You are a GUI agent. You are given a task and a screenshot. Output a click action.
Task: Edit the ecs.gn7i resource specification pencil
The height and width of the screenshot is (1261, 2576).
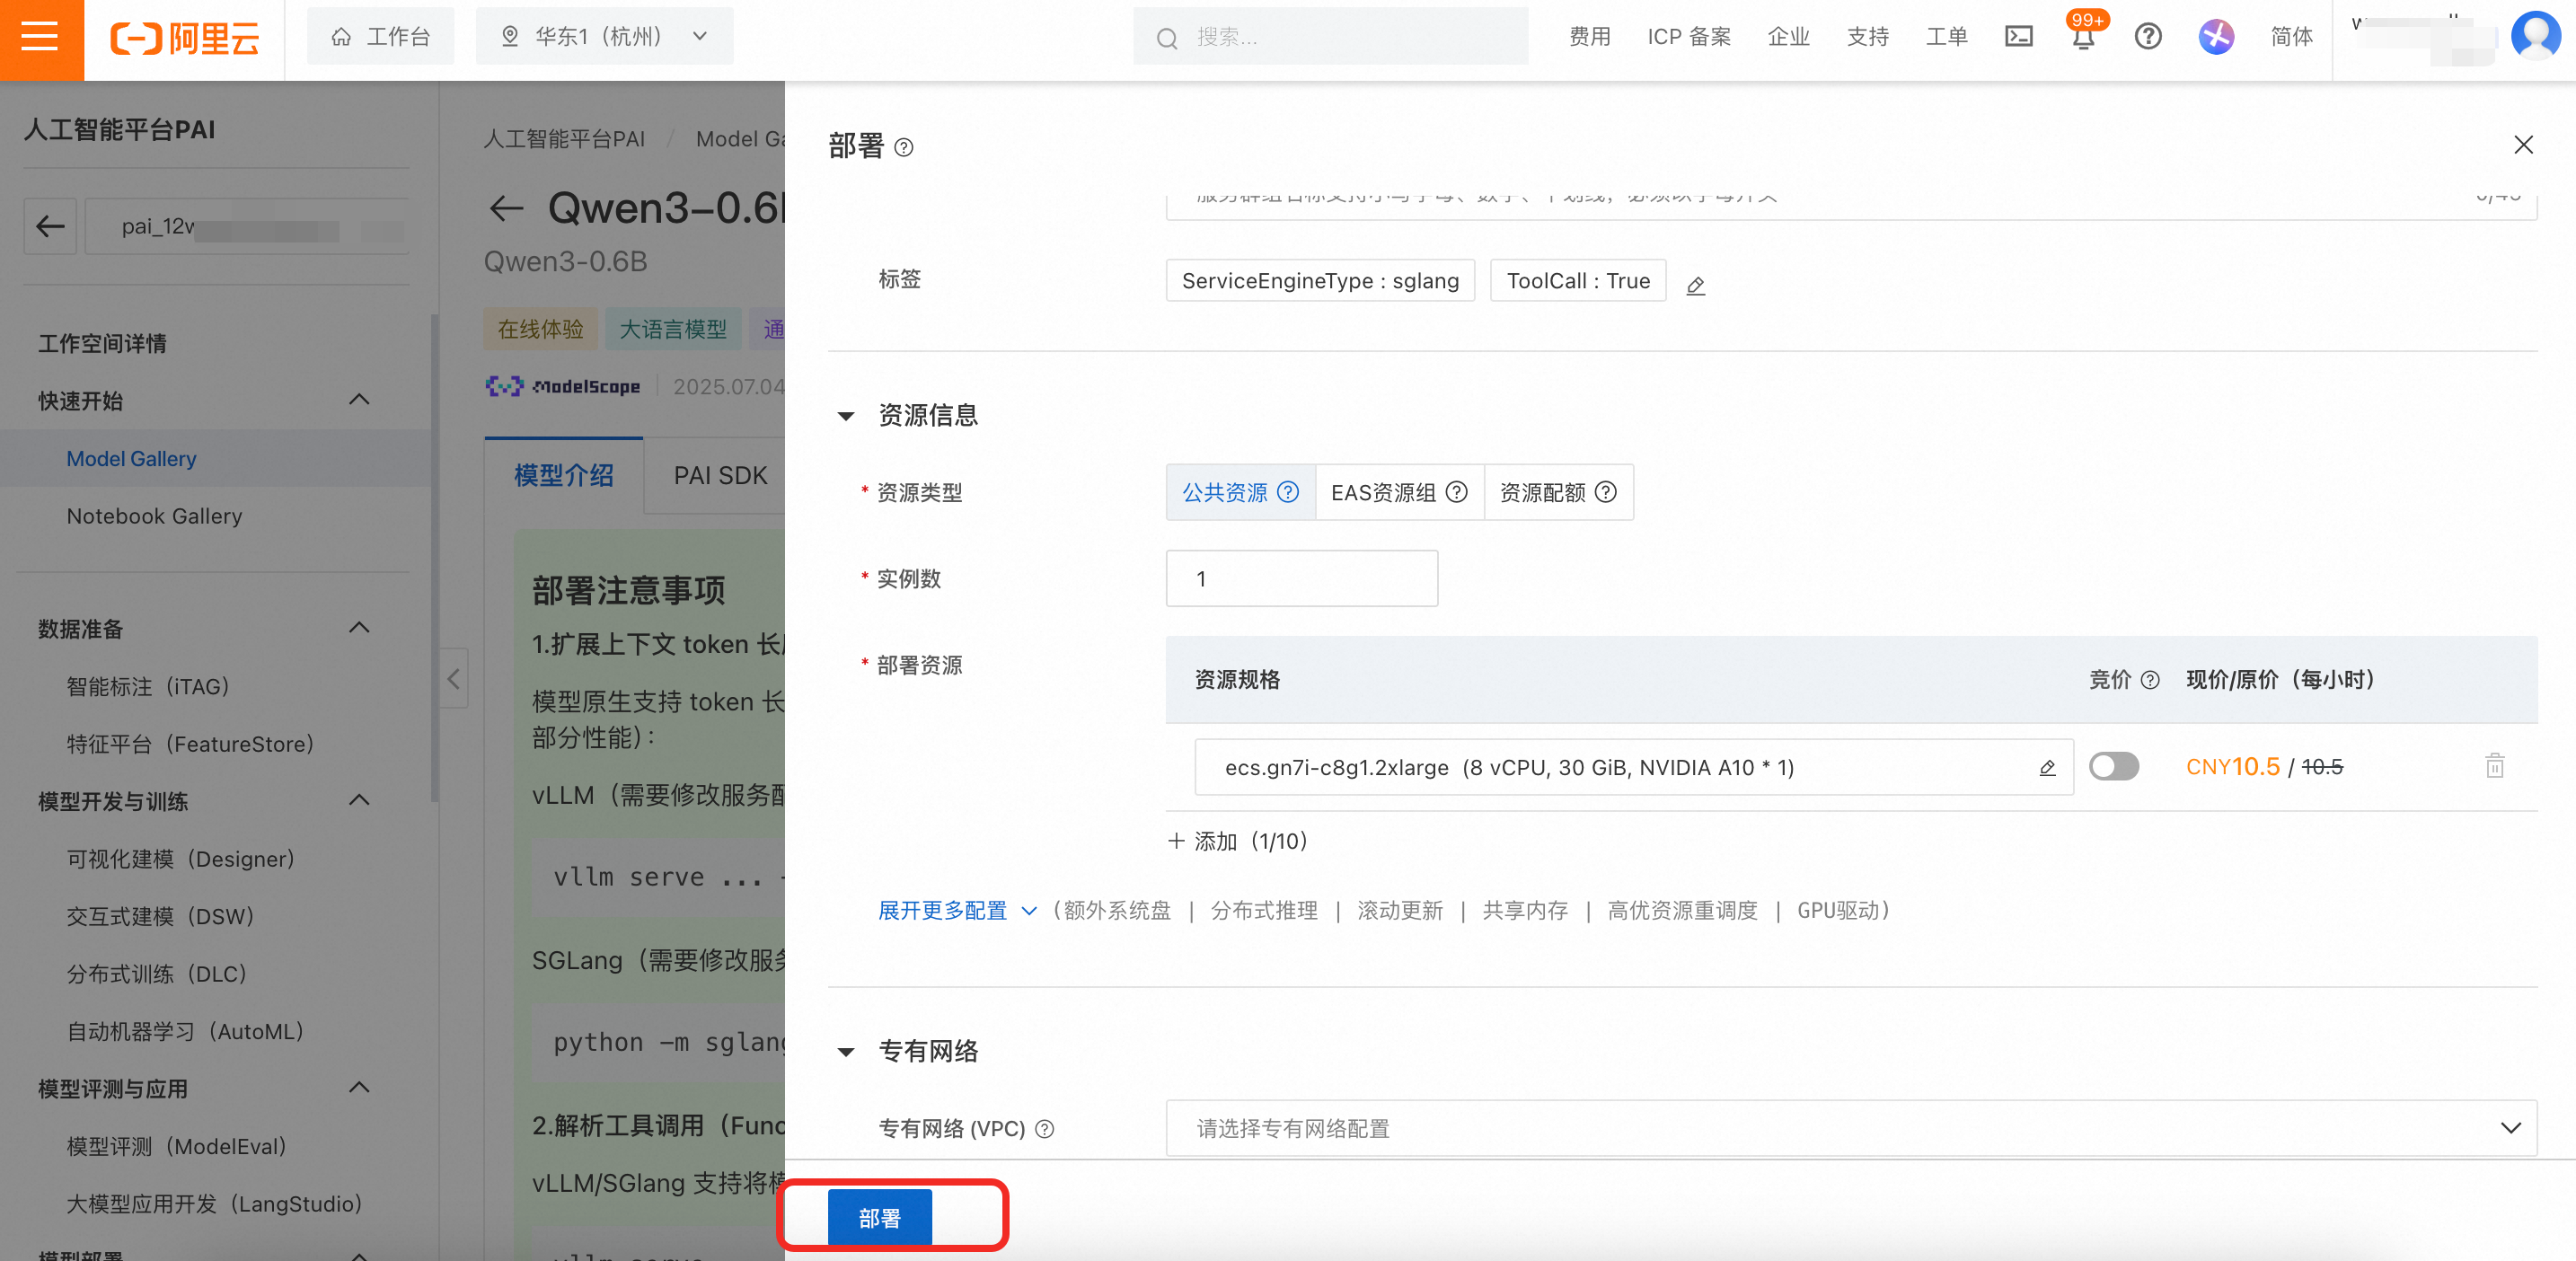2046,767
